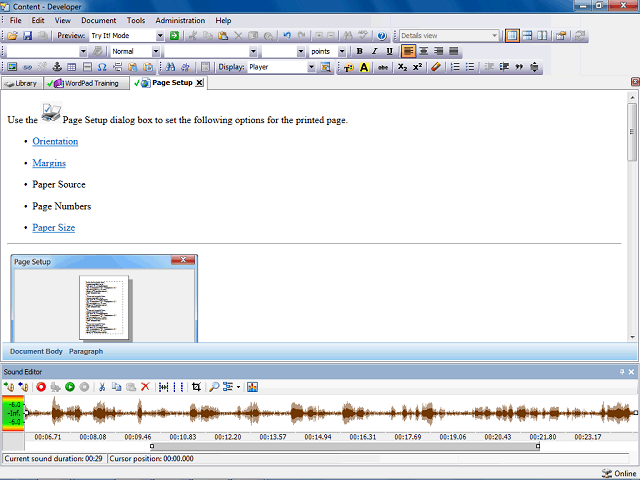Insert a hyperlink with chain icon
The image size is (640, 480).
(27, 67)
